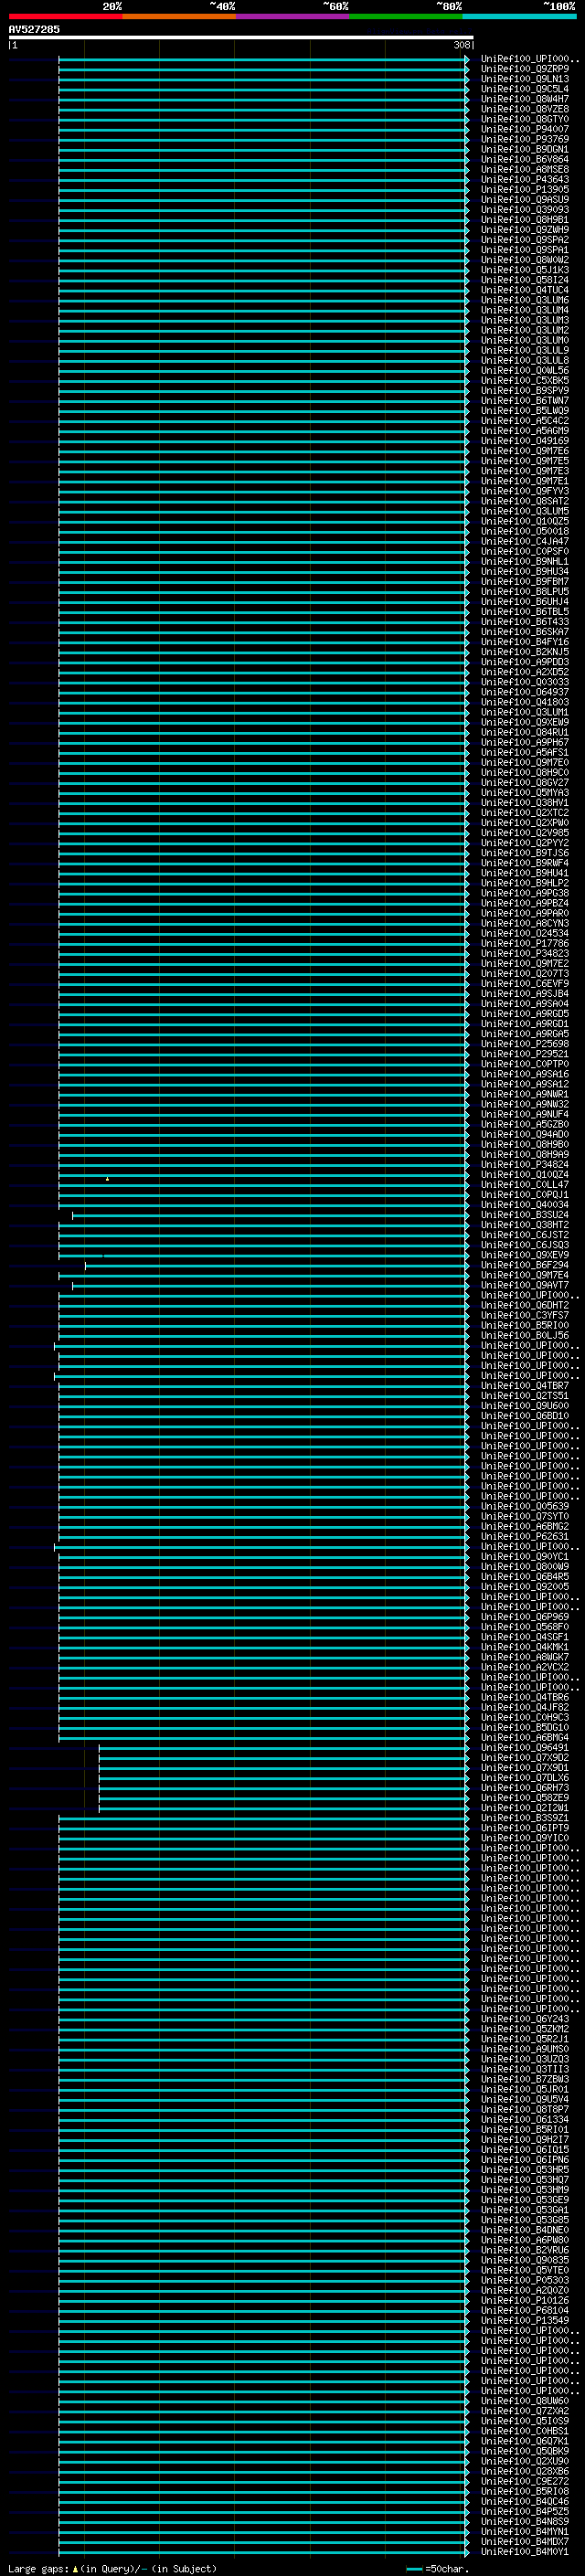Select the UniRef100_C3YFS7 label

(x=525, y=1315)
